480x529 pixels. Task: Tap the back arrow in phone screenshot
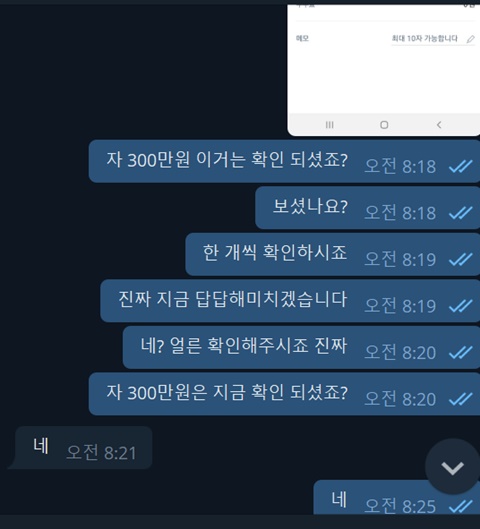[439, 125]
